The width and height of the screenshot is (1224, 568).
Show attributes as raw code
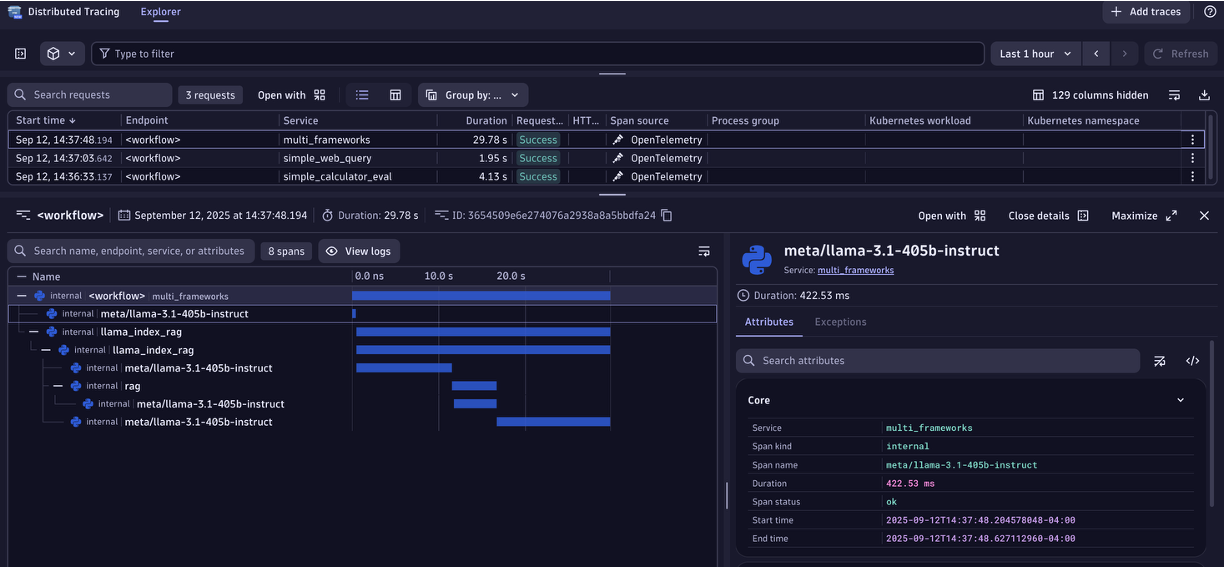tap(1192, 361)
